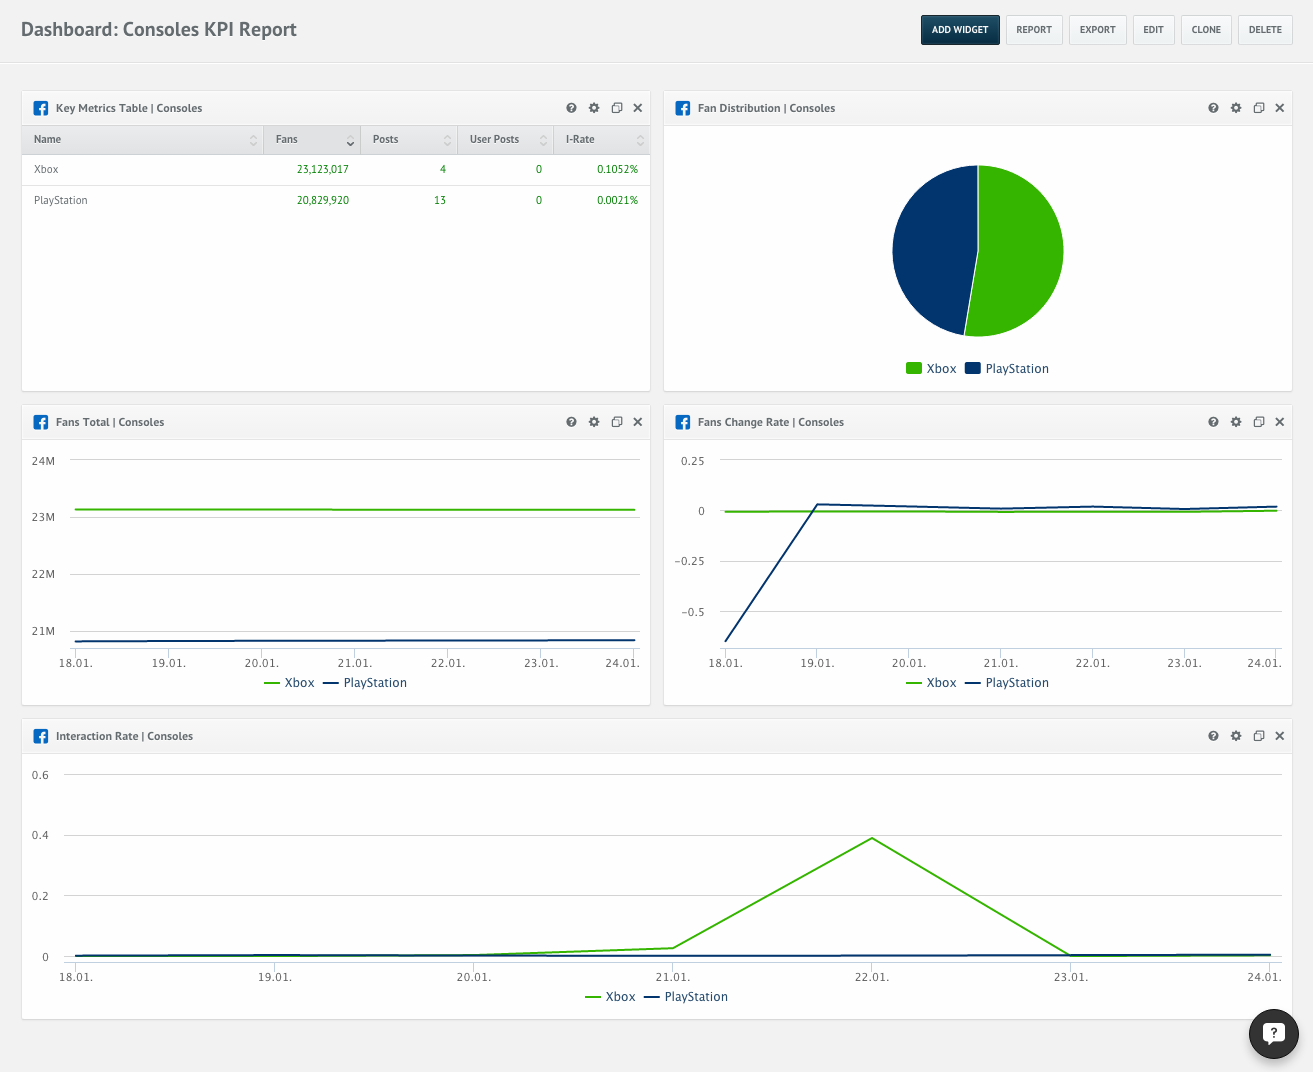Click the Xbox peak on Interaction Rate chart
Image resolution: width=1313 pixels, height=1072 pixels.
(872, 838)
